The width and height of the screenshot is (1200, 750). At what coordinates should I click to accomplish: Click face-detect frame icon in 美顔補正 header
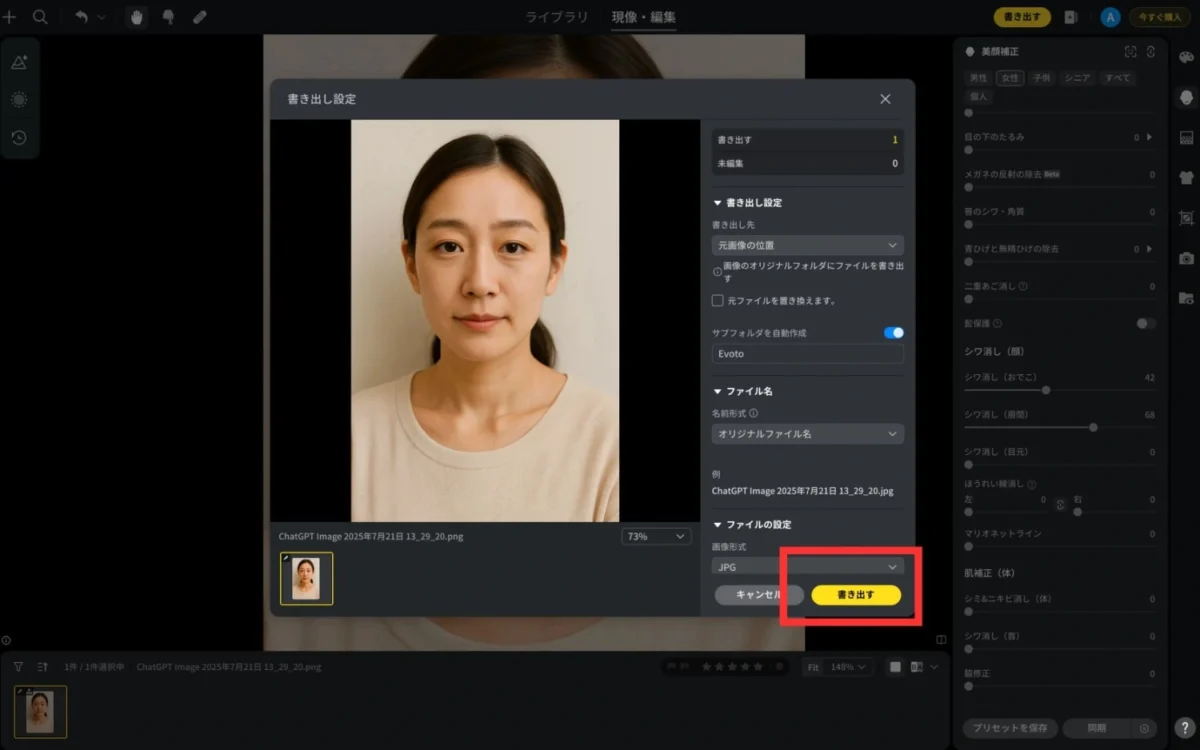(1131, 51)
